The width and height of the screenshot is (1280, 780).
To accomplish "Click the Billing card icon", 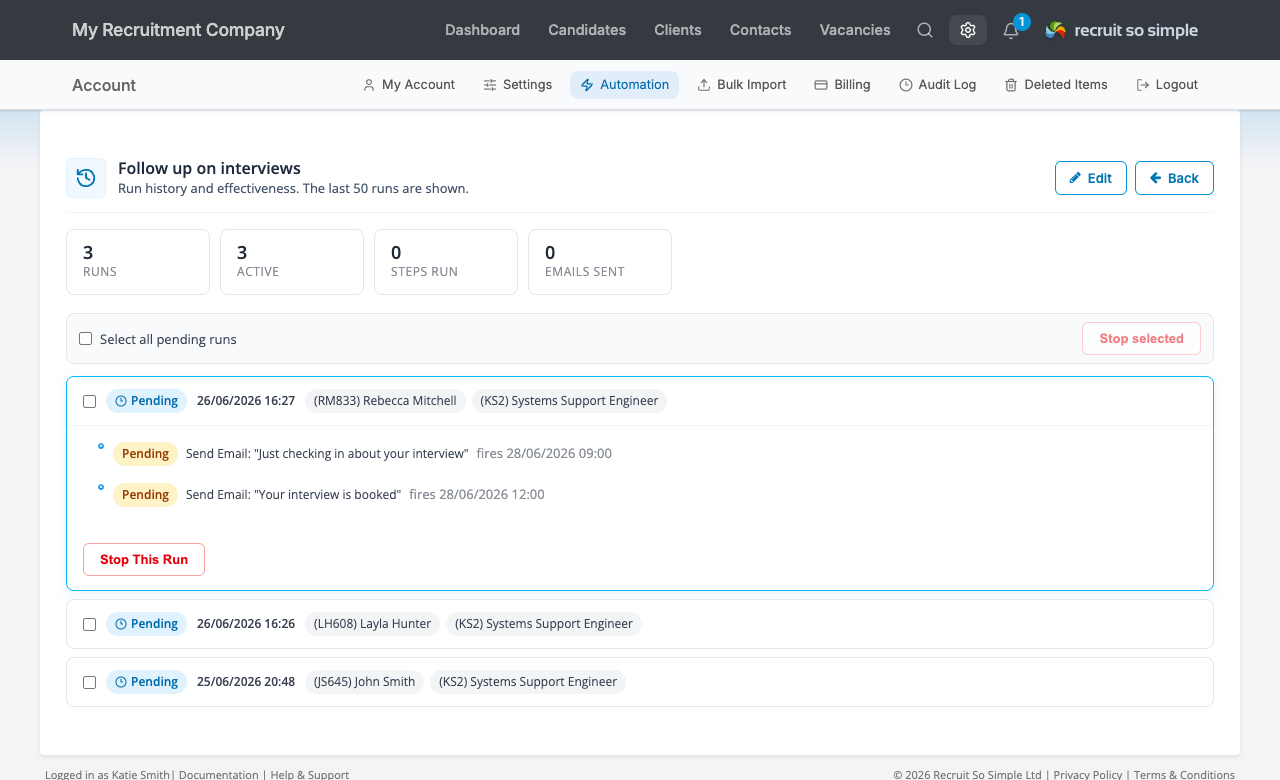I will pos(821,85).
